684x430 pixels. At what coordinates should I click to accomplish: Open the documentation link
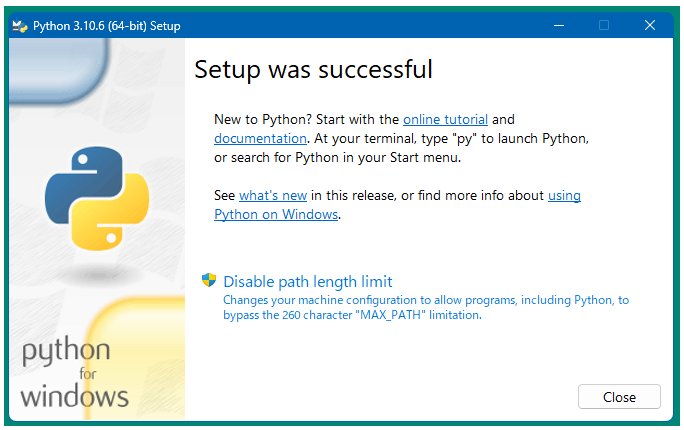(x=260, y=138)
